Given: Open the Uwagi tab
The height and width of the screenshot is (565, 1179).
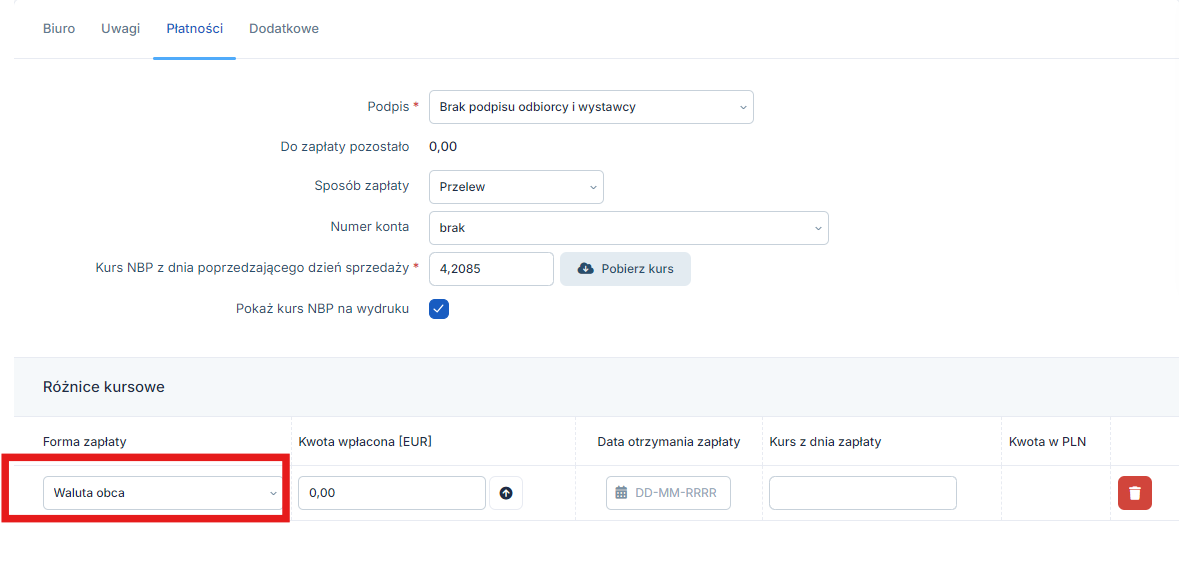Looking at the screenshot, I should pos(120,29).
